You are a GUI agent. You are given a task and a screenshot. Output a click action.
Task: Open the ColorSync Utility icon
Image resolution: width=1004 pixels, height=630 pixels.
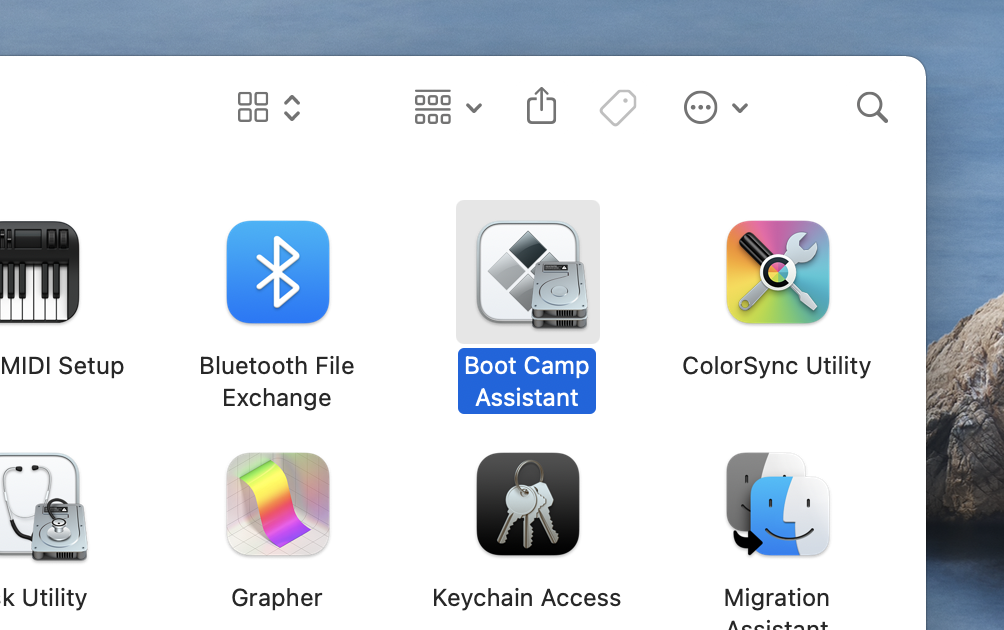777,272
